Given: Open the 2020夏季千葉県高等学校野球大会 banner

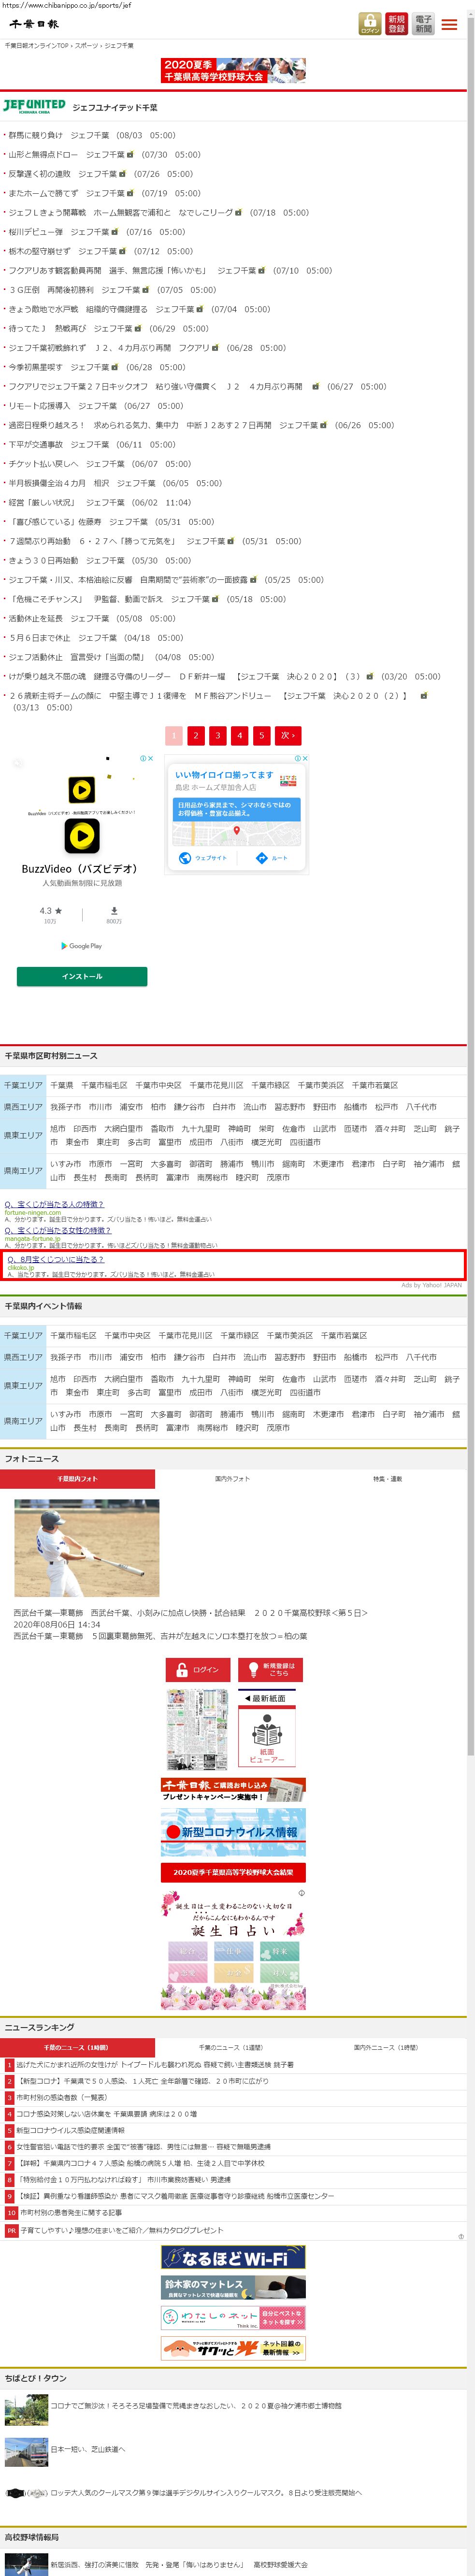Looking at the screenshot, I should [x=233, y=70].
